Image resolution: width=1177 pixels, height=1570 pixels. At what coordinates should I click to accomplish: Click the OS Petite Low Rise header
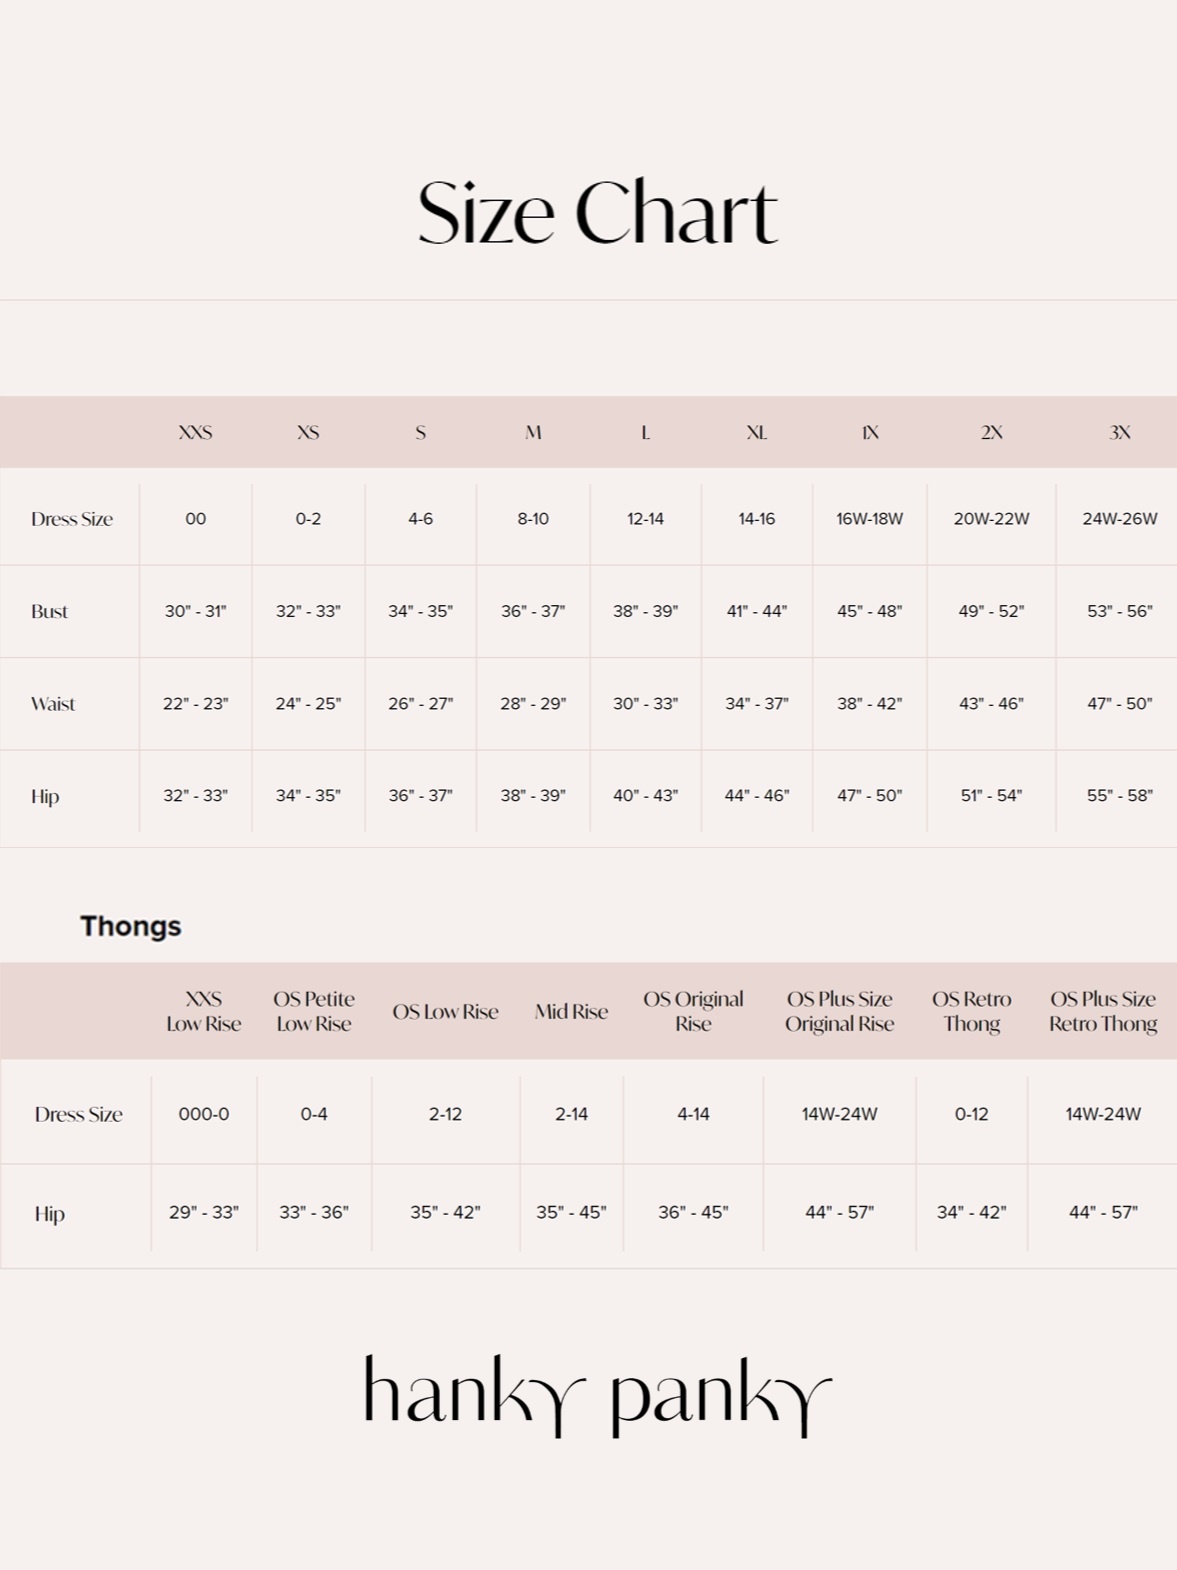[314, 1011]
